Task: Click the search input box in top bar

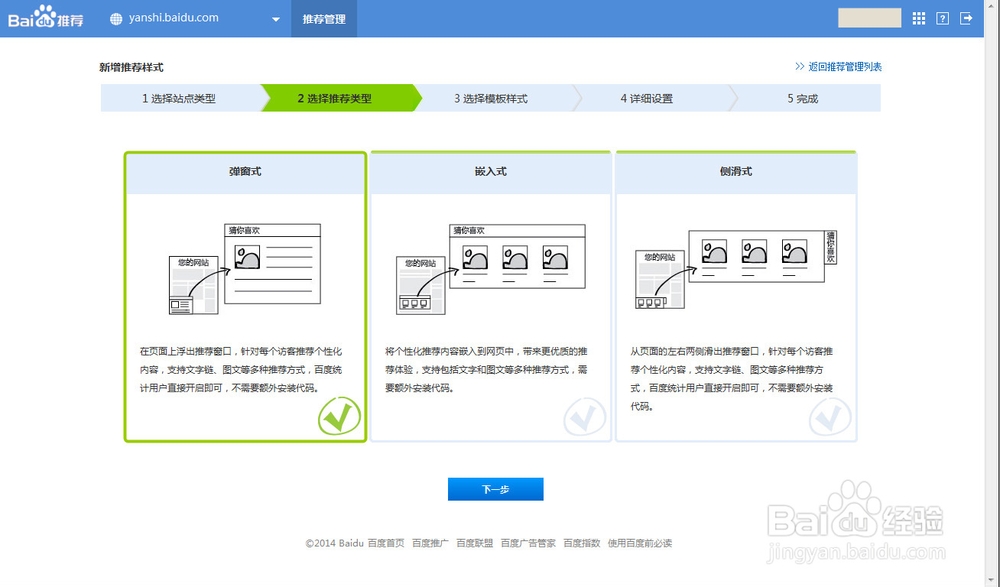Action: (x=869, y=18)
